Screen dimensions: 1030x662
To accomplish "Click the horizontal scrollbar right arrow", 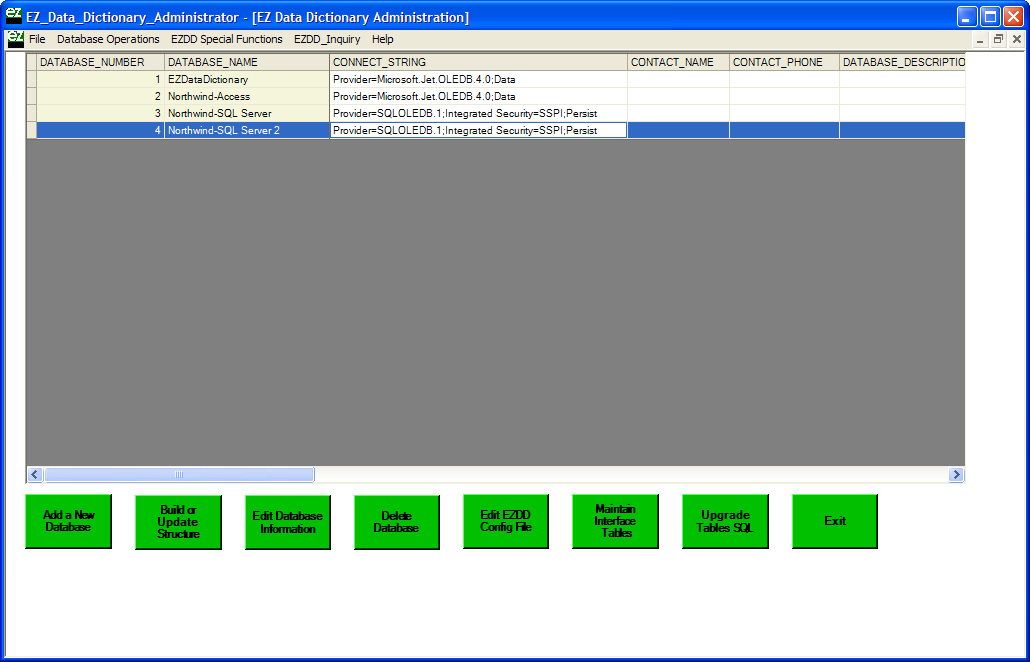I will tap(956, 475).
